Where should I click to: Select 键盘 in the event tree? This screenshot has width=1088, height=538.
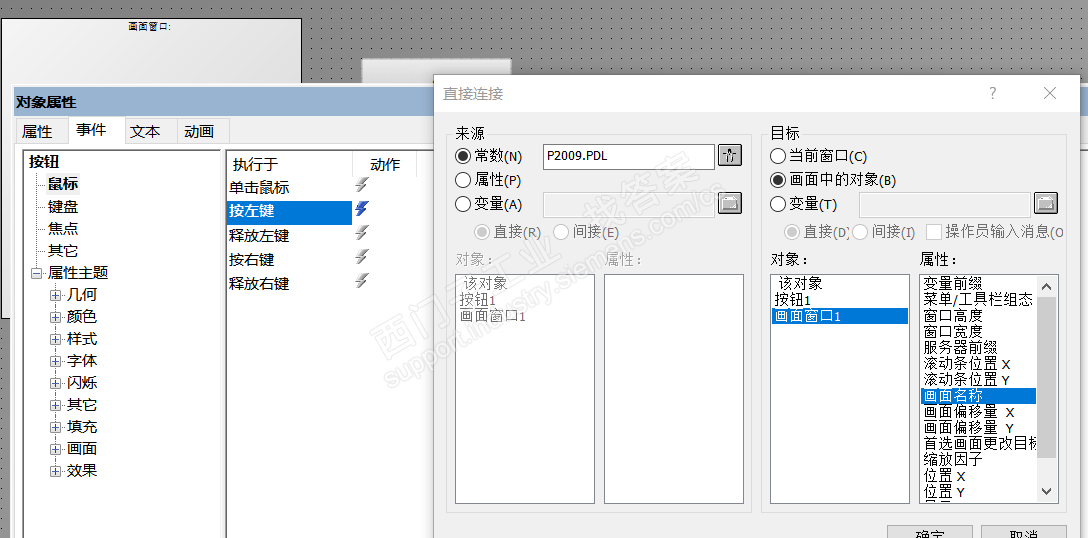[62, 206]
